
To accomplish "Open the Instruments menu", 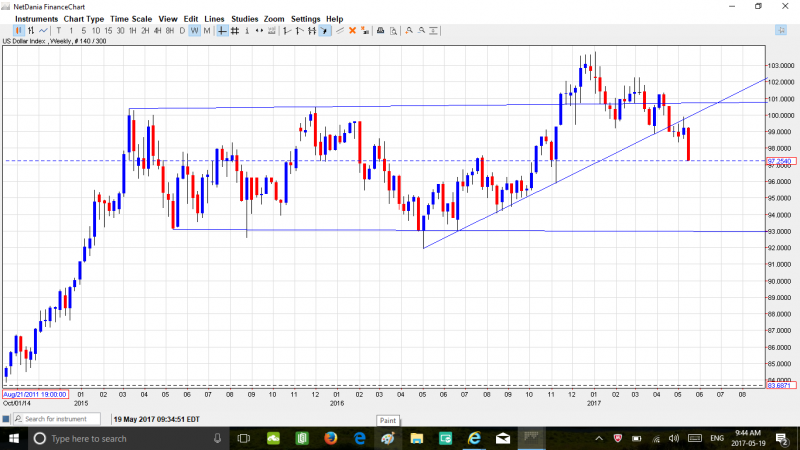I will [x=36, y=19].
